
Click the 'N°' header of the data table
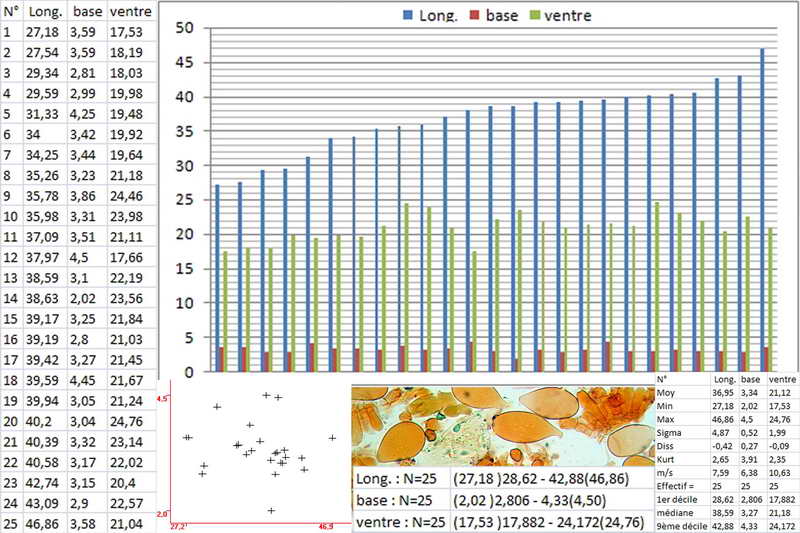(11, 11)
